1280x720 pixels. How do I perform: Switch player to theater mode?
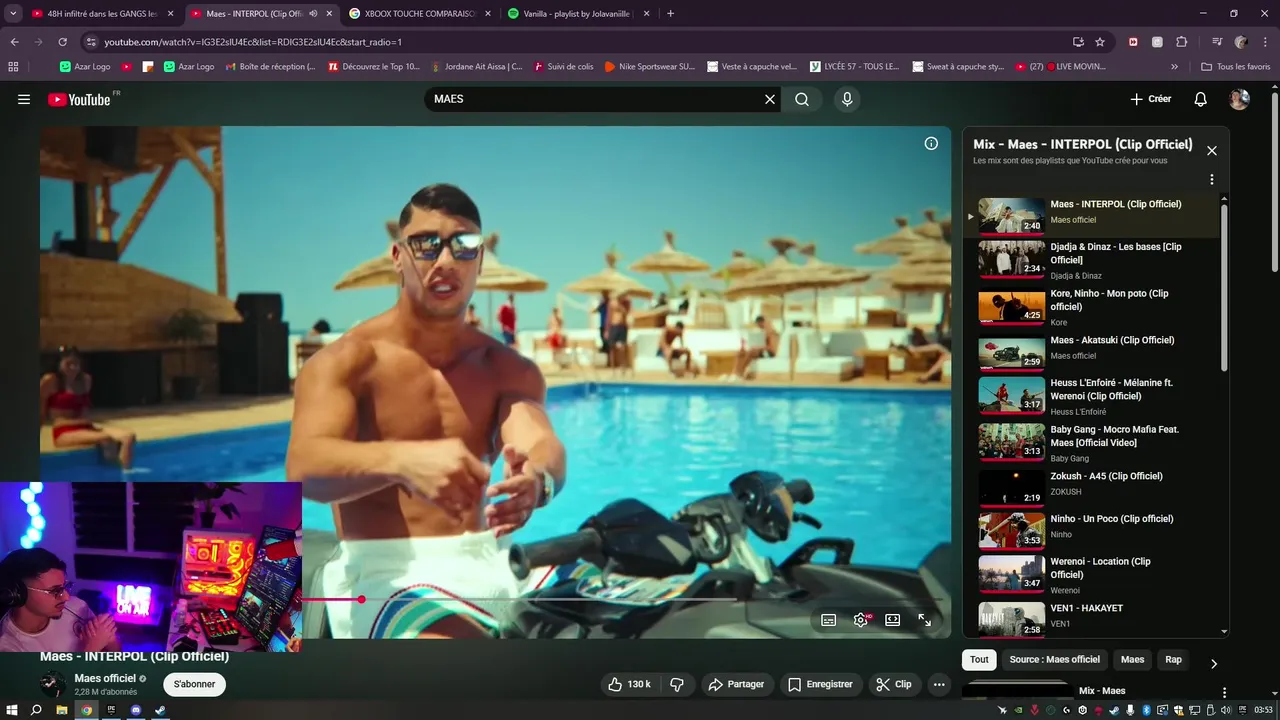(893, 620)
